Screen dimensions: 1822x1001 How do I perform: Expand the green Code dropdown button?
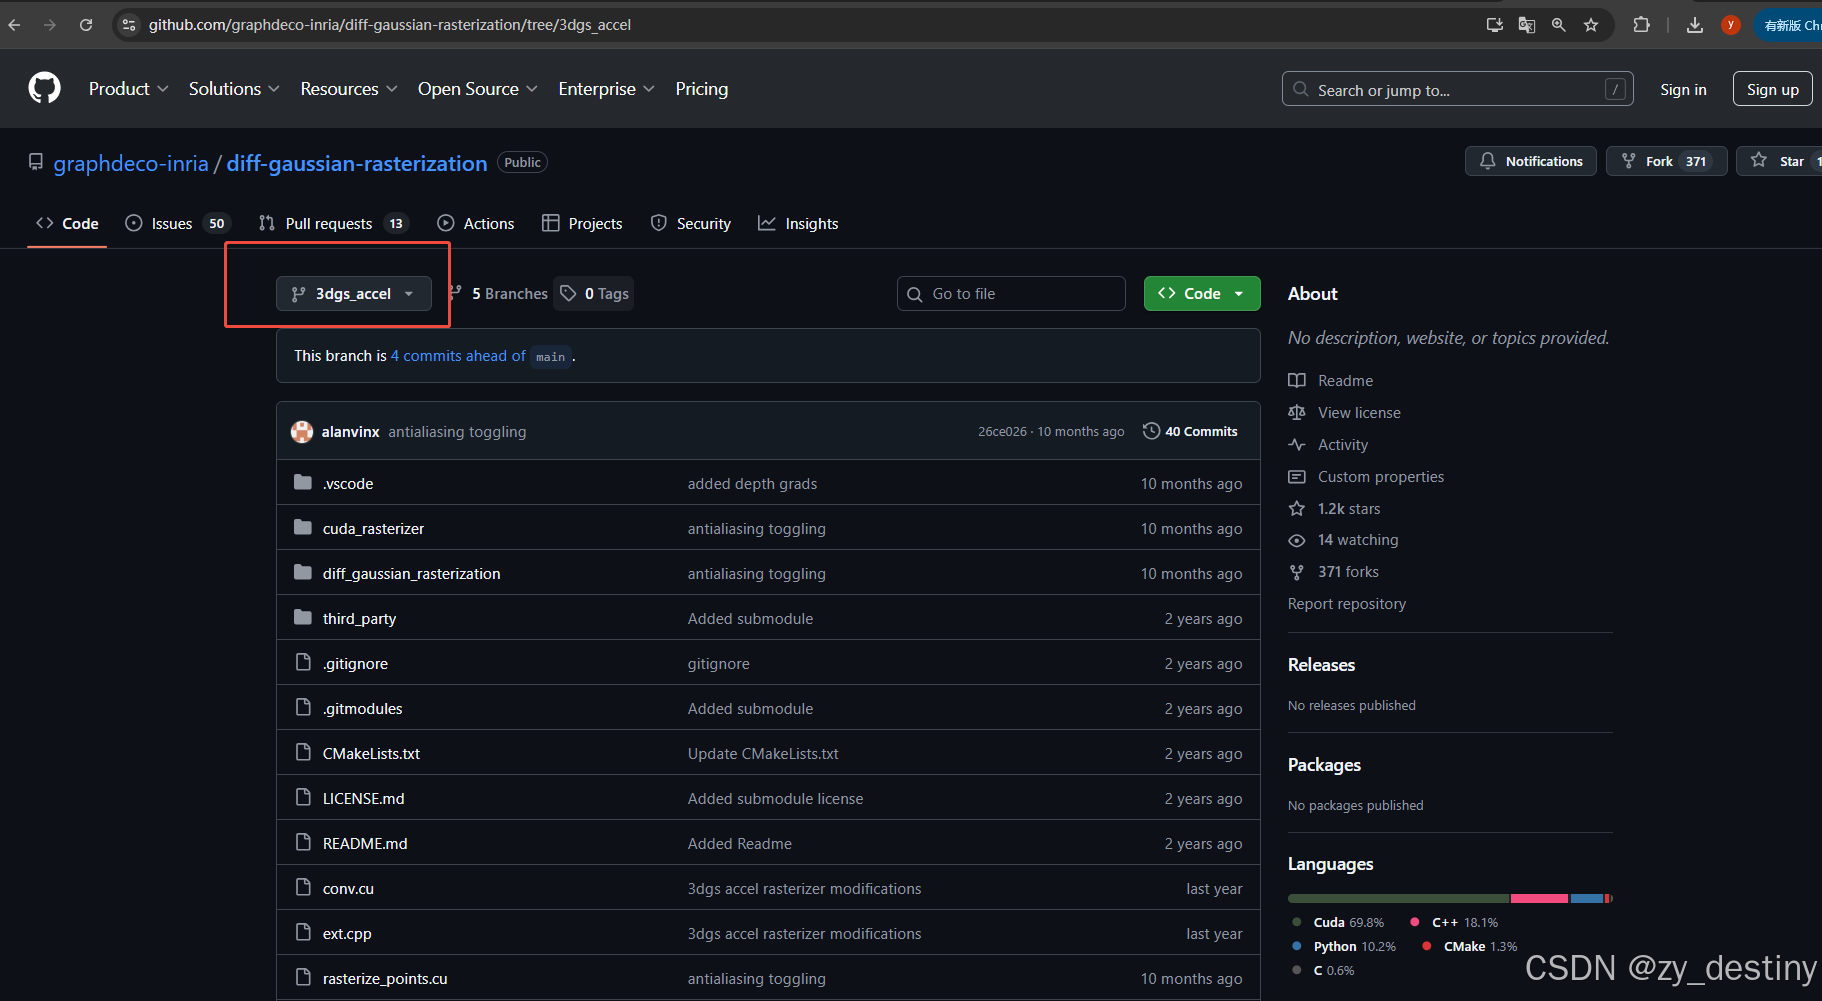point(1202,293)
